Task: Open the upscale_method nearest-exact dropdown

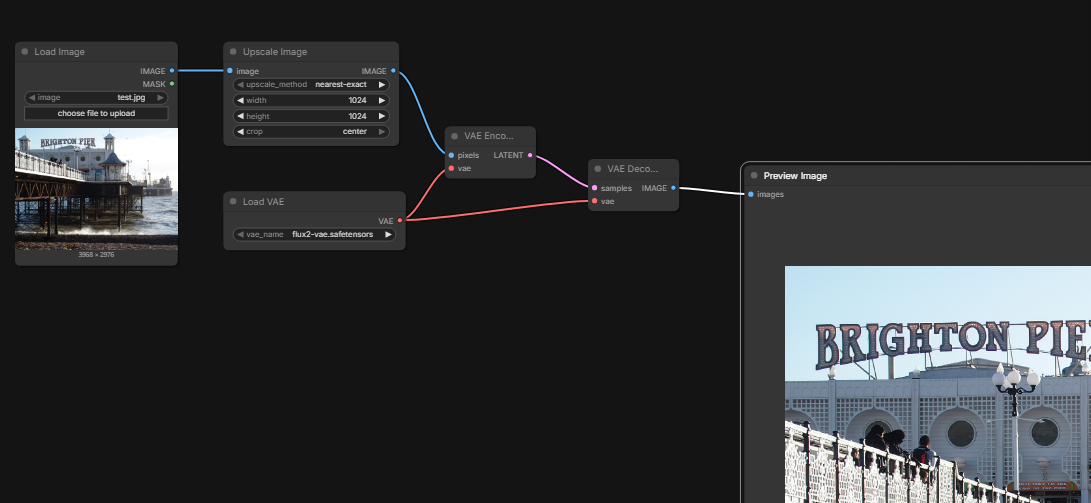Action: click(311, 84)
